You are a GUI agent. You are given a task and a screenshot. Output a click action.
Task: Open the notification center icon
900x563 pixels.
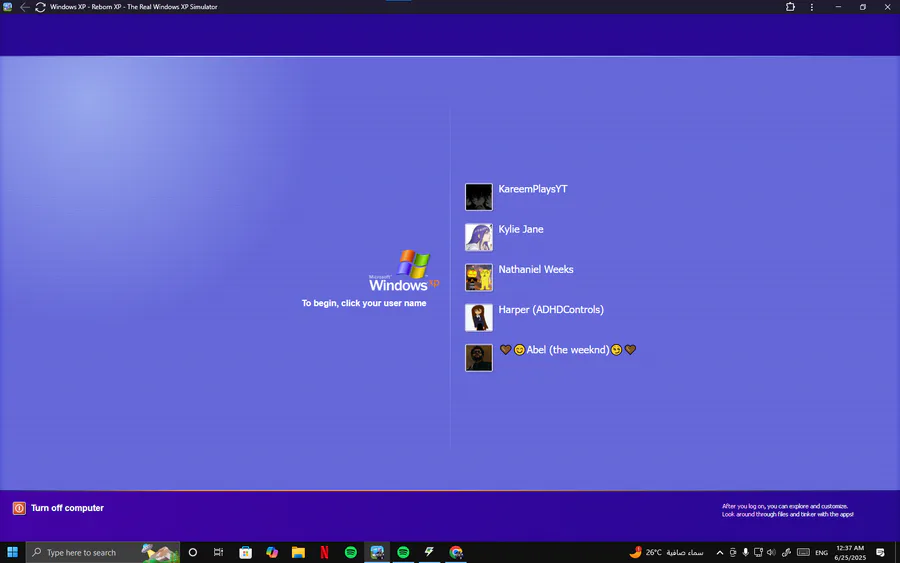point(880,552)
